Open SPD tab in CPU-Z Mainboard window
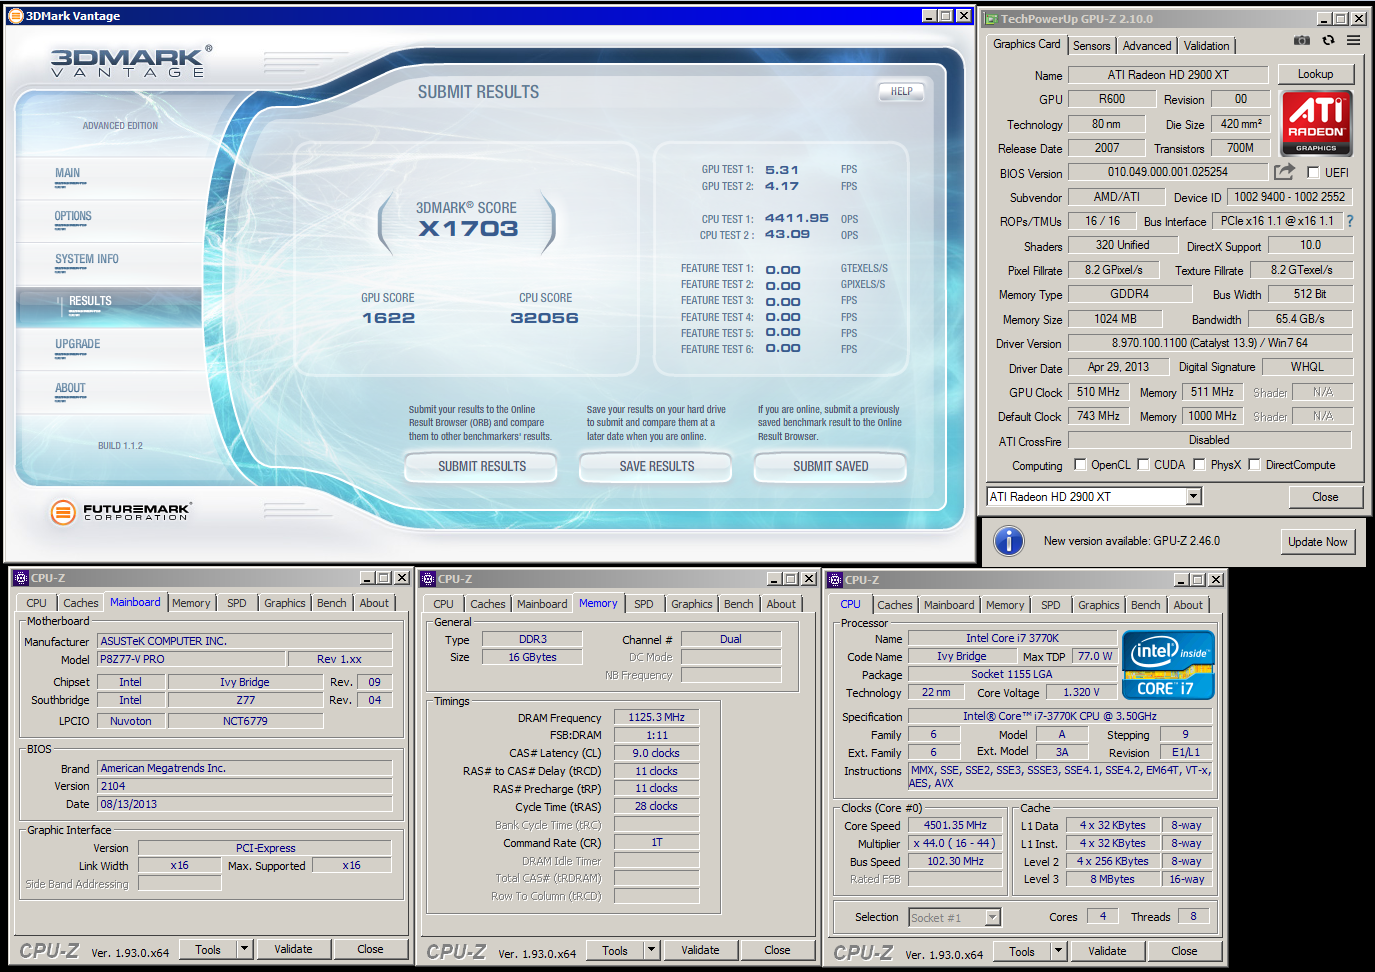Viewport: 1375px width, 972px height. click(237, 603)
